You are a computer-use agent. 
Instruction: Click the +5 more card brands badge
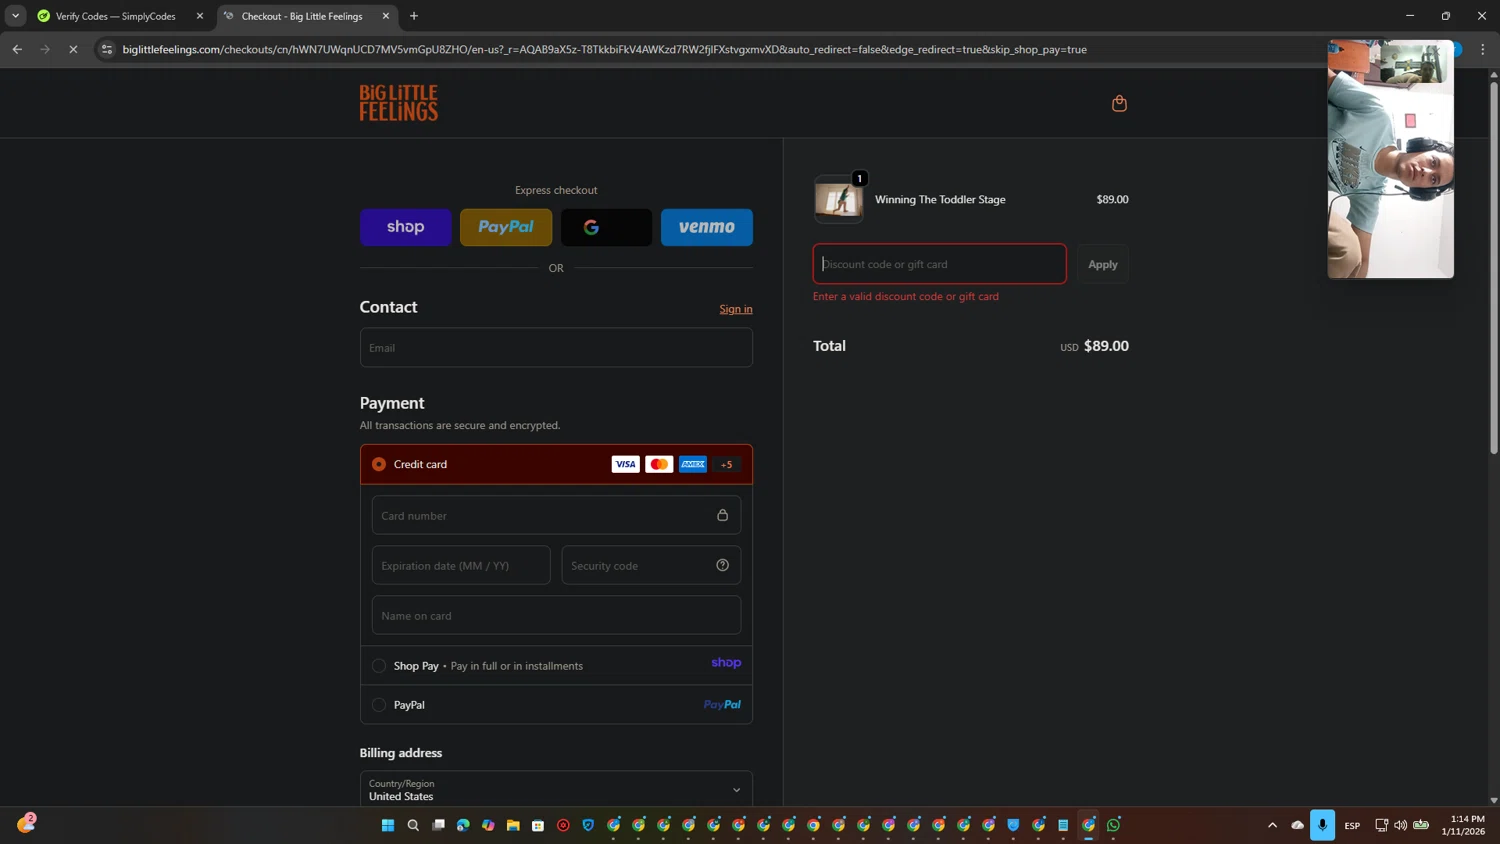coord(727,464)
